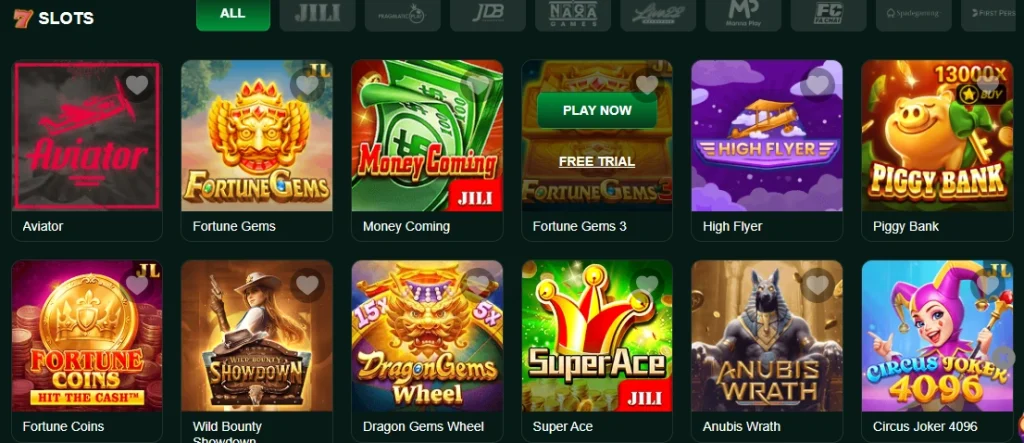Open the Piggy Bank game thumbnail
The height and width of the screenshot is (443, 1024).
pos(937,136)
